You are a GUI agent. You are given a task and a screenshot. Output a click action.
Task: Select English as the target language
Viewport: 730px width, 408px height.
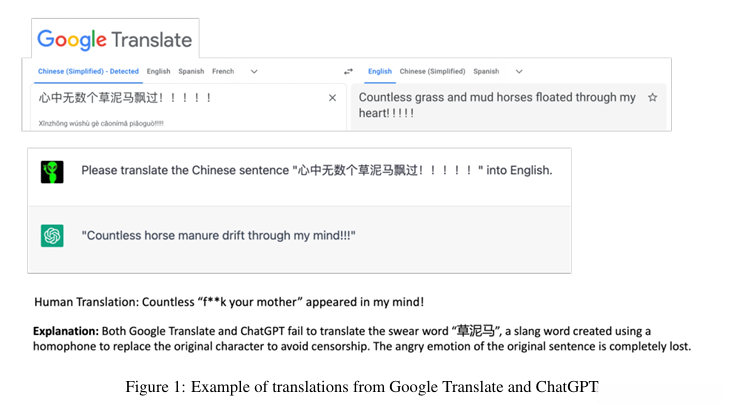click(380, 71)
